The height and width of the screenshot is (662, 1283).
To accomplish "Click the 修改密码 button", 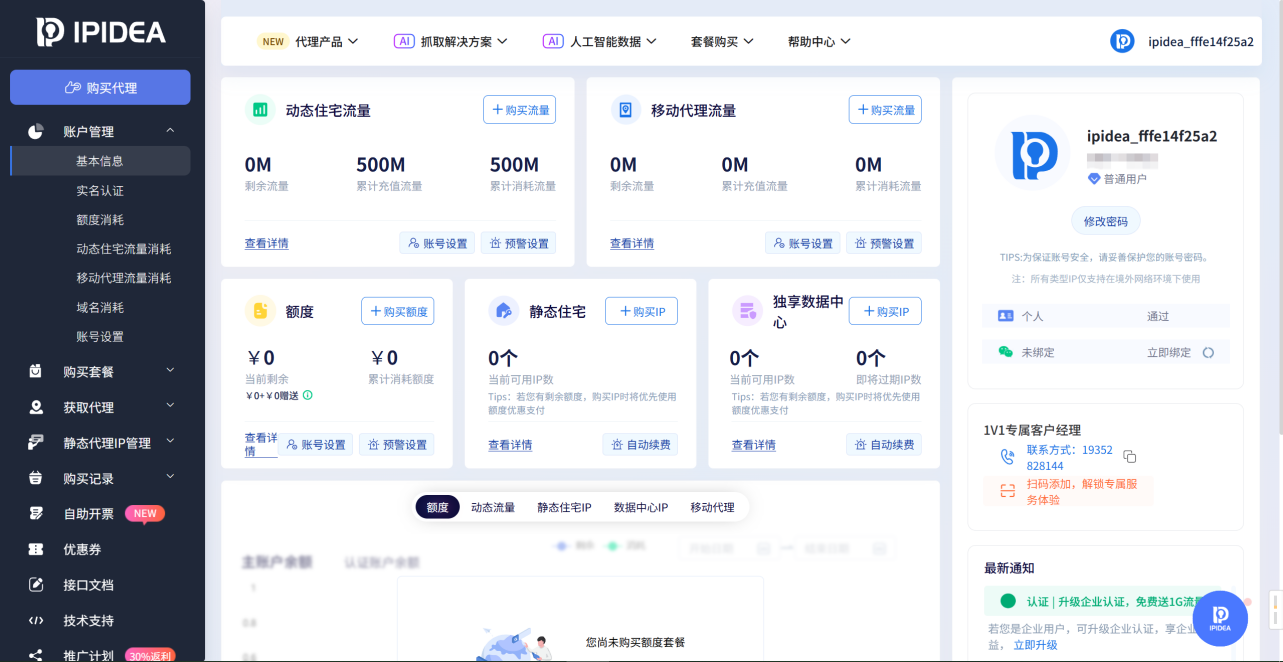I will (x=1105, y=221).
